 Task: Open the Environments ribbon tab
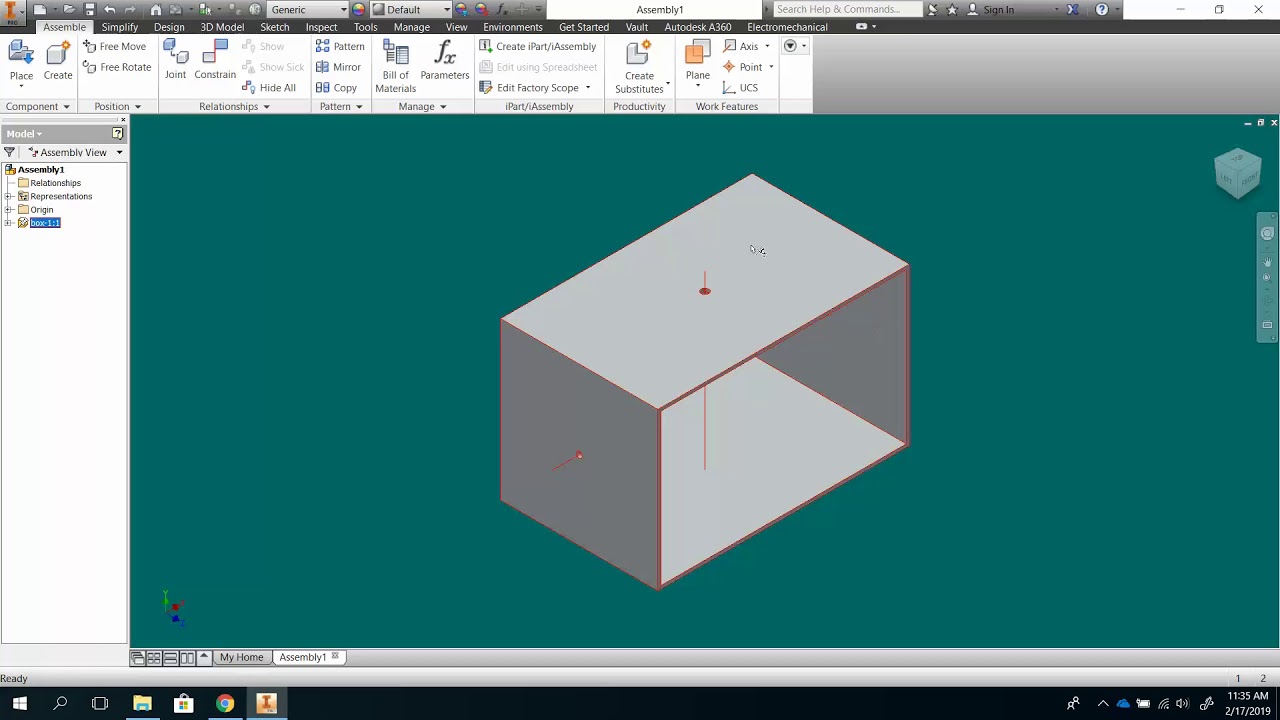[513, 27]
